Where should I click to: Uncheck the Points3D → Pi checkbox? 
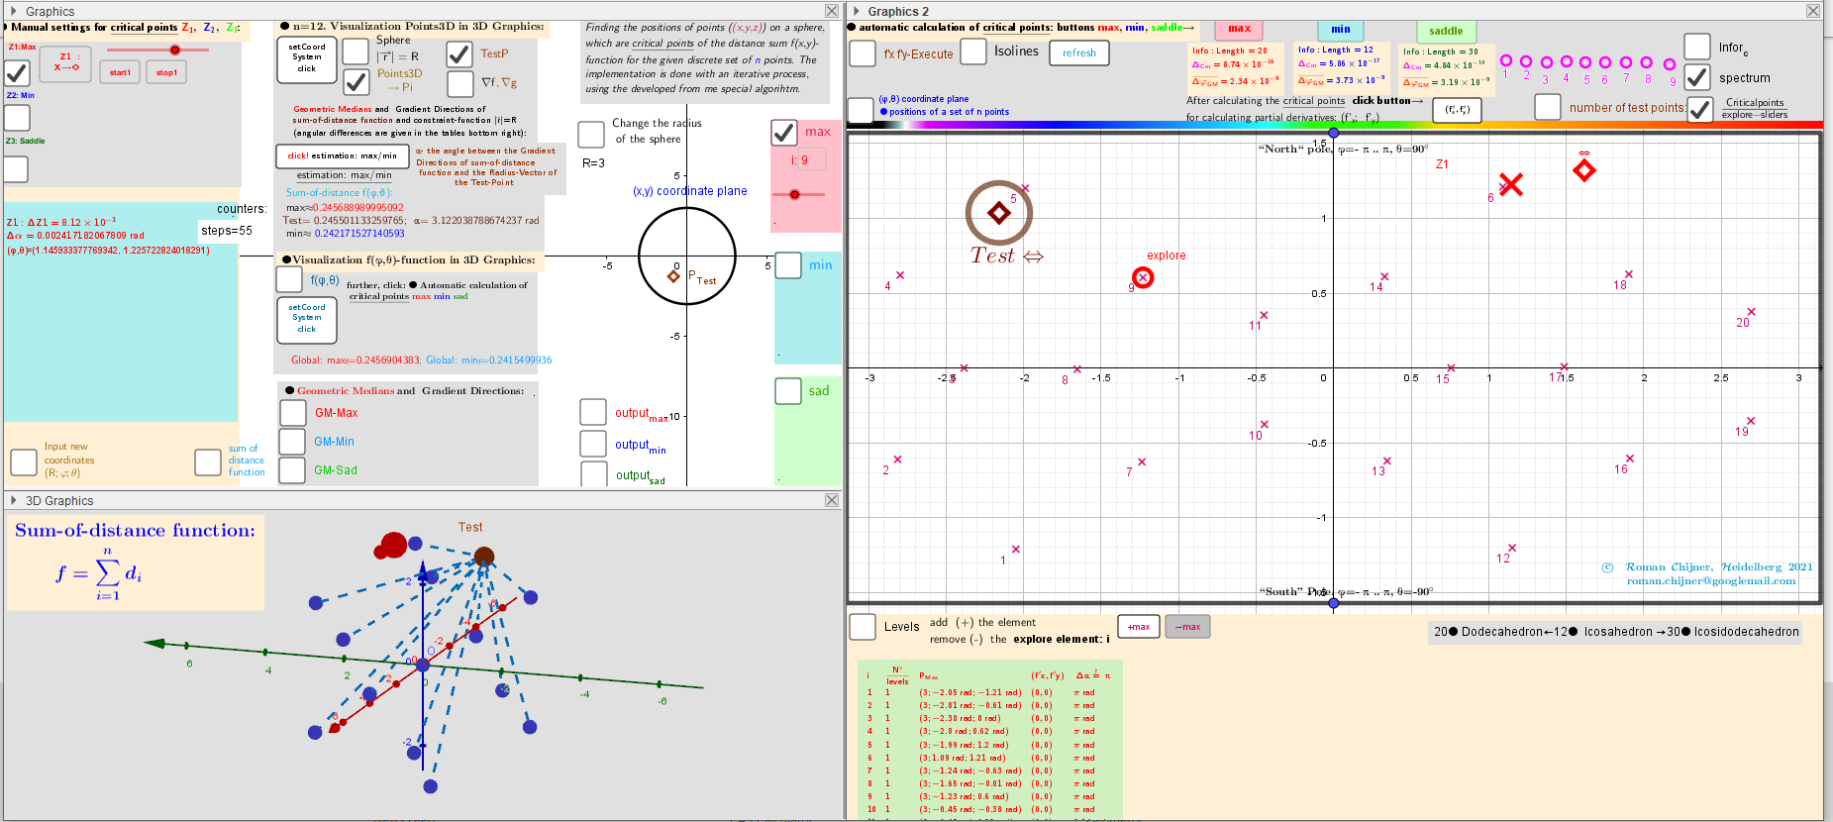(356, 82)
